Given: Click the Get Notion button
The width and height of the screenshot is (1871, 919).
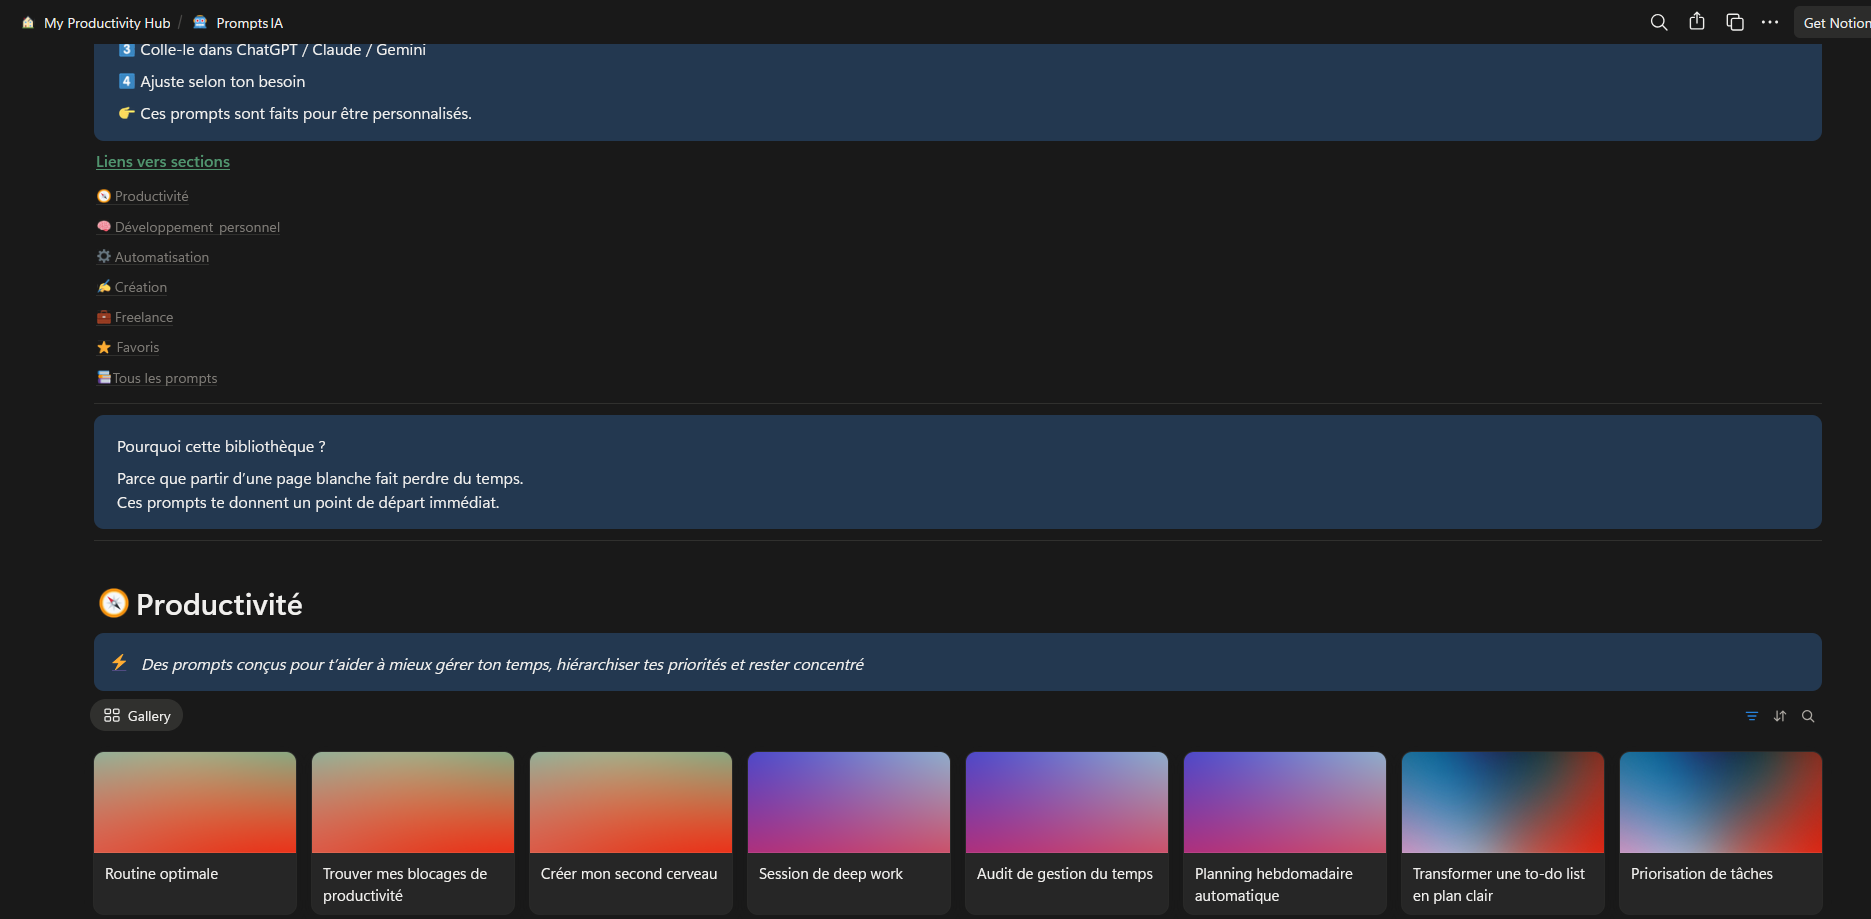Looking at the screenshot, I should point(1834,23).
